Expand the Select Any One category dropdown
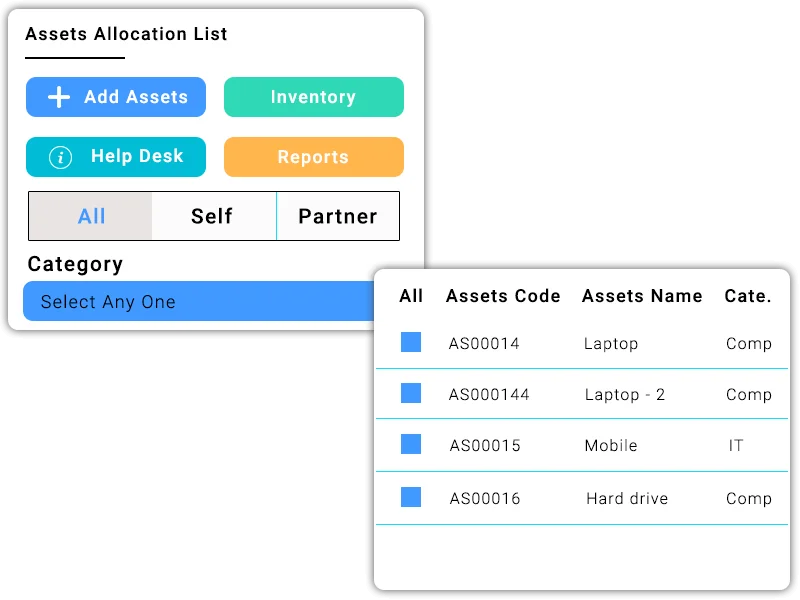Image resolution: width=800 pixels, height=600 pixels. (x=200, y=301)
